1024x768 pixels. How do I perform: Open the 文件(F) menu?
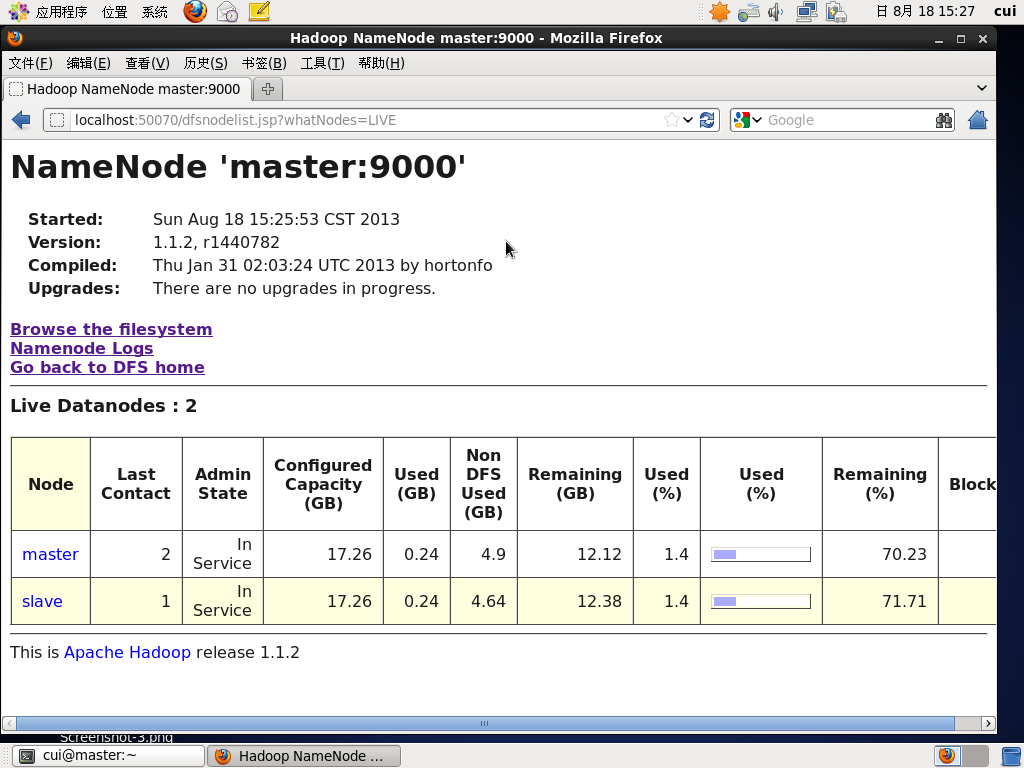(x=30, y=63)
